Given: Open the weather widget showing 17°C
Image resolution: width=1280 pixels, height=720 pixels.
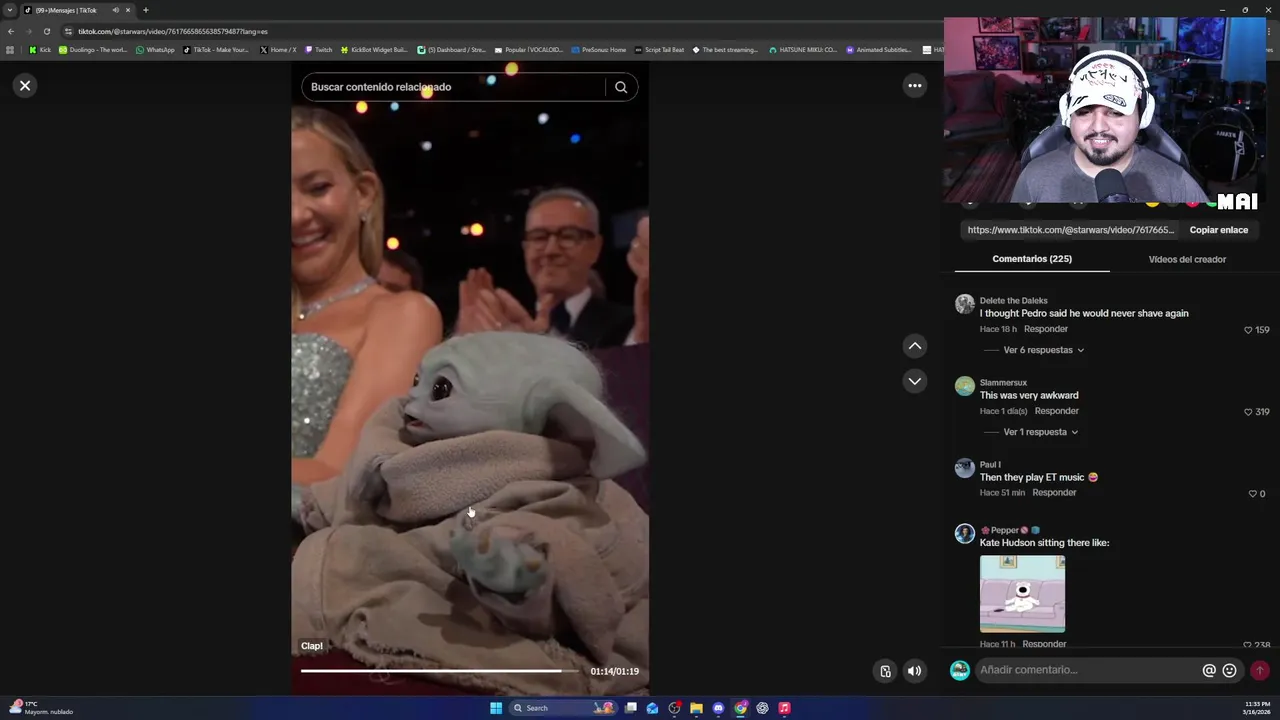Looking at the screenshot, I should click(42, 708).
